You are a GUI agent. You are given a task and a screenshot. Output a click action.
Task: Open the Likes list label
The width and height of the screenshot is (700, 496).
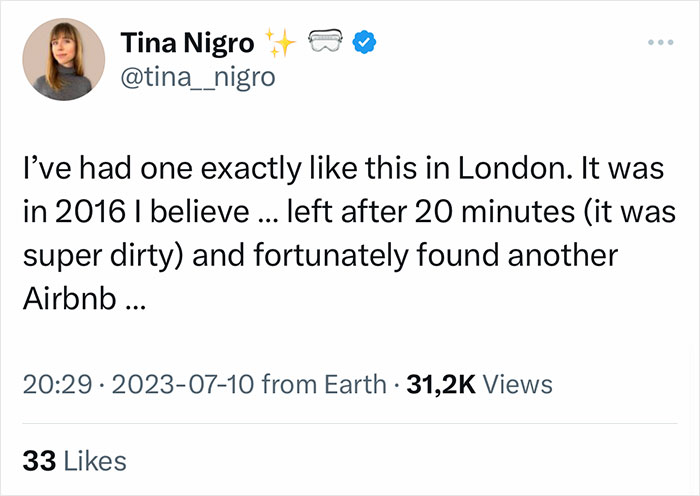95,460
